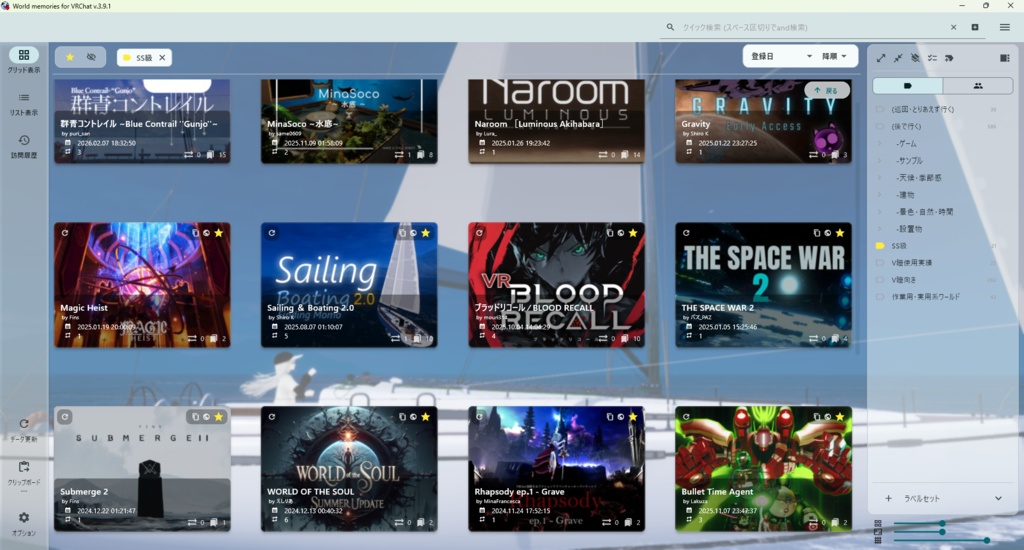Add a new label set with plus
The width and height of the screenshot is (1024, 550).
pos(888,498)
